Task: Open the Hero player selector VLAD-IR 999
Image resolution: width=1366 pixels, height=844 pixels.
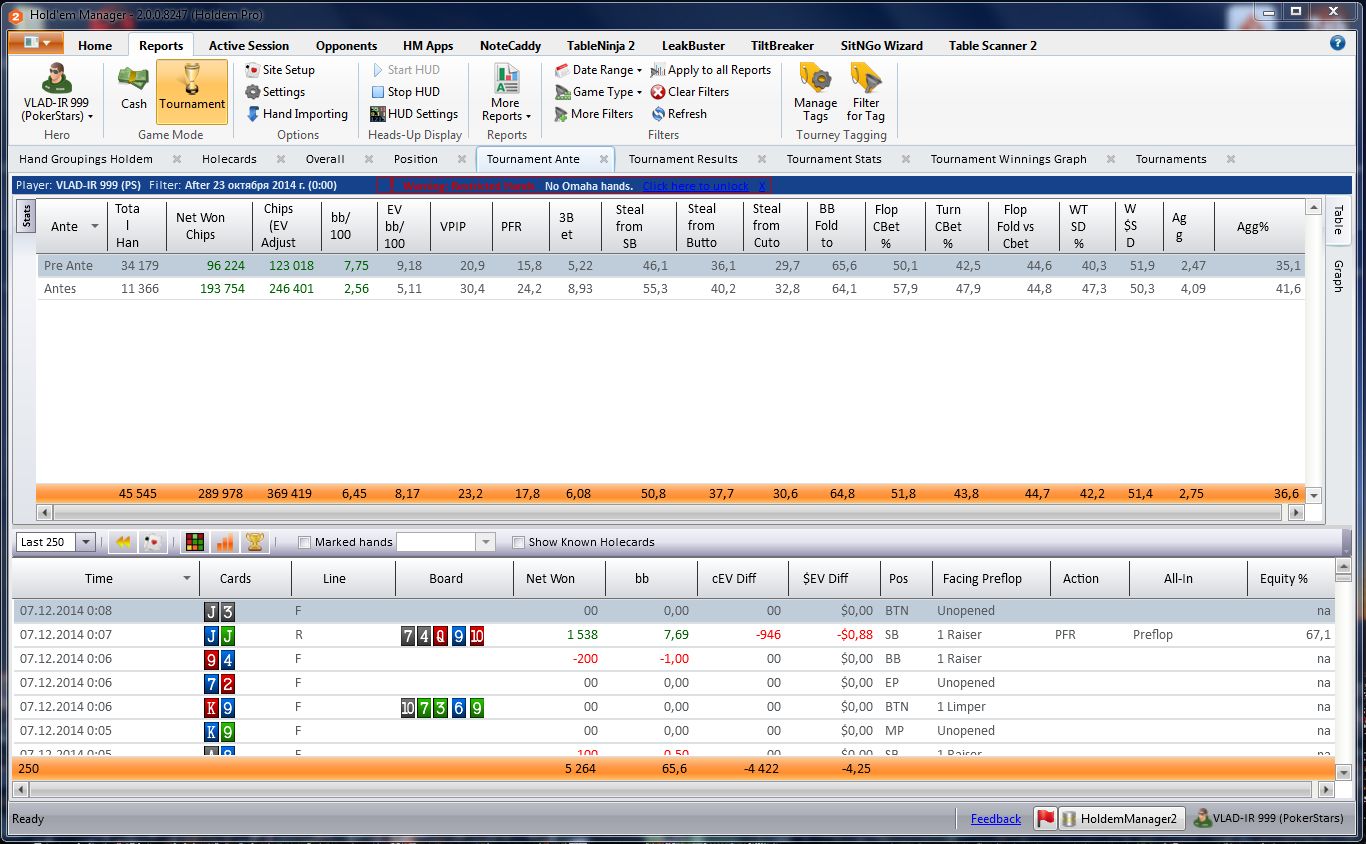Action: click(58, 92)
